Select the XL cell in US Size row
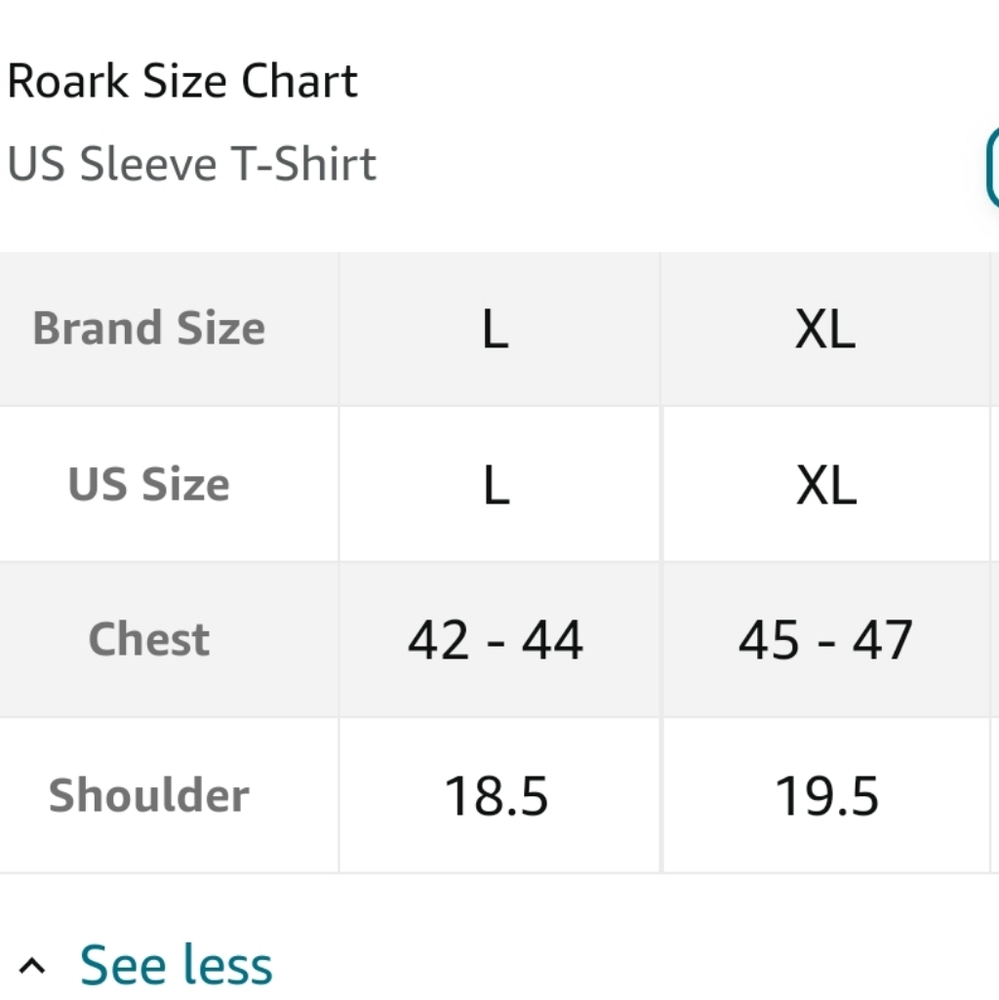 point(825,484)
